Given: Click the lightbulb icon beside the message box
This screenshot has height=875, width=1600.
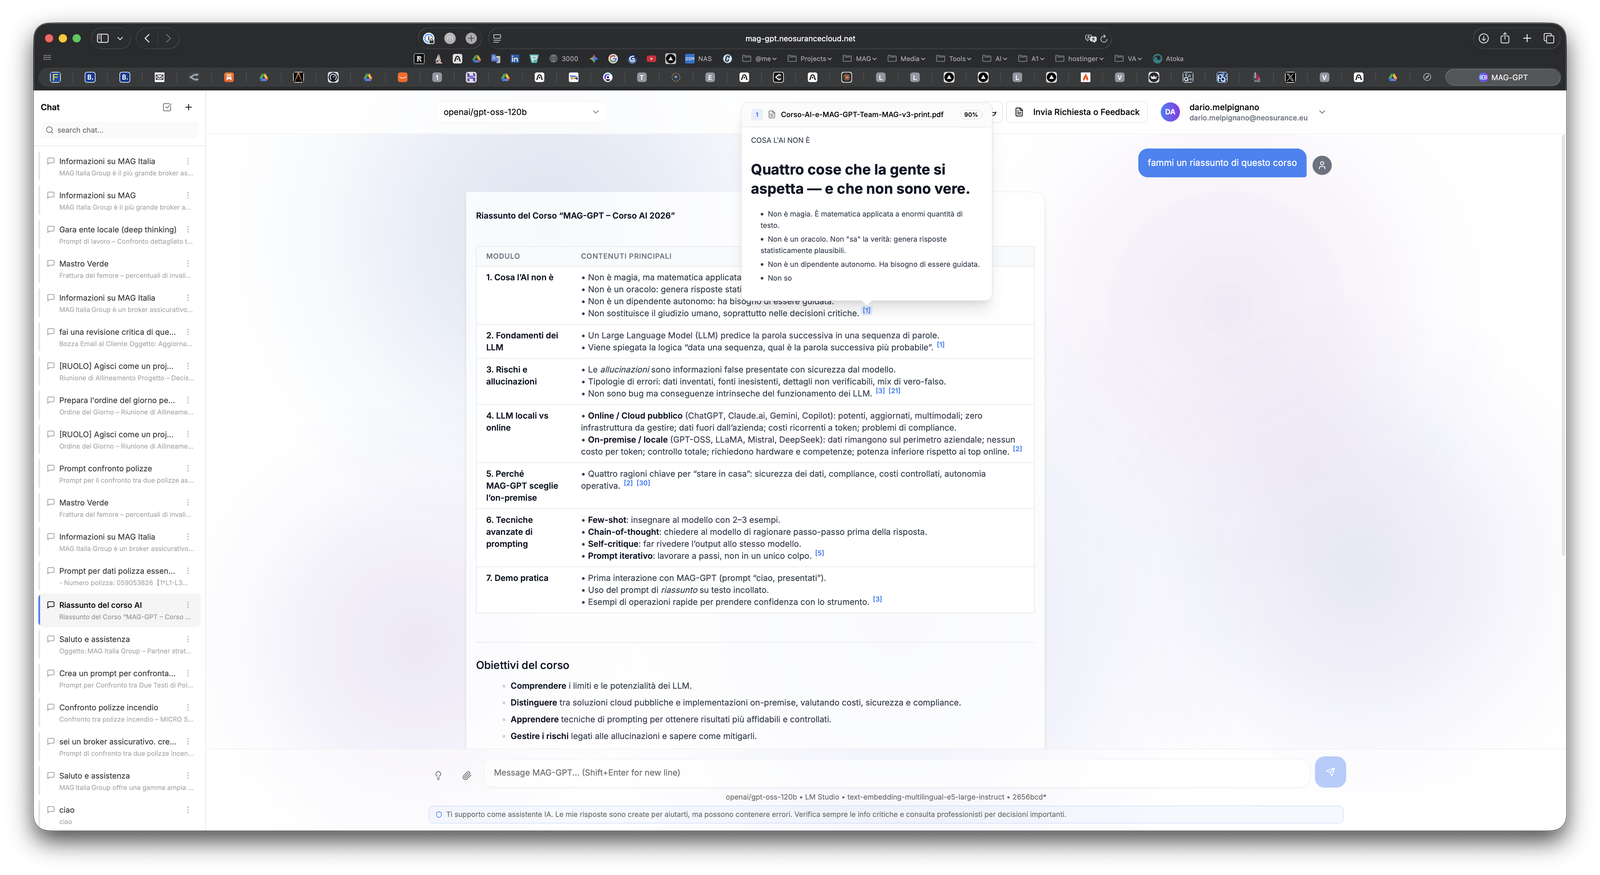Looking at the screenshot, I should click(x=438, y=775).
